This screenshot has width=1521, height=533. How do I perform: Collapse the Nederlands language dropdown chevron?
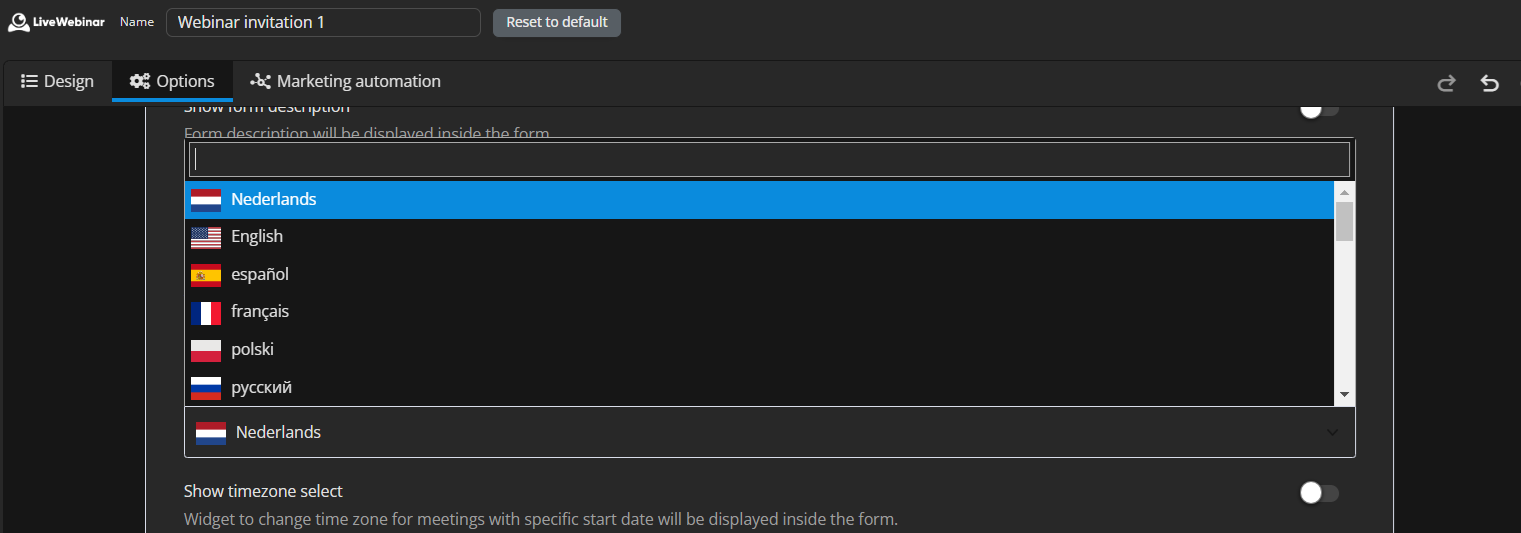[x=1332, y=432]
